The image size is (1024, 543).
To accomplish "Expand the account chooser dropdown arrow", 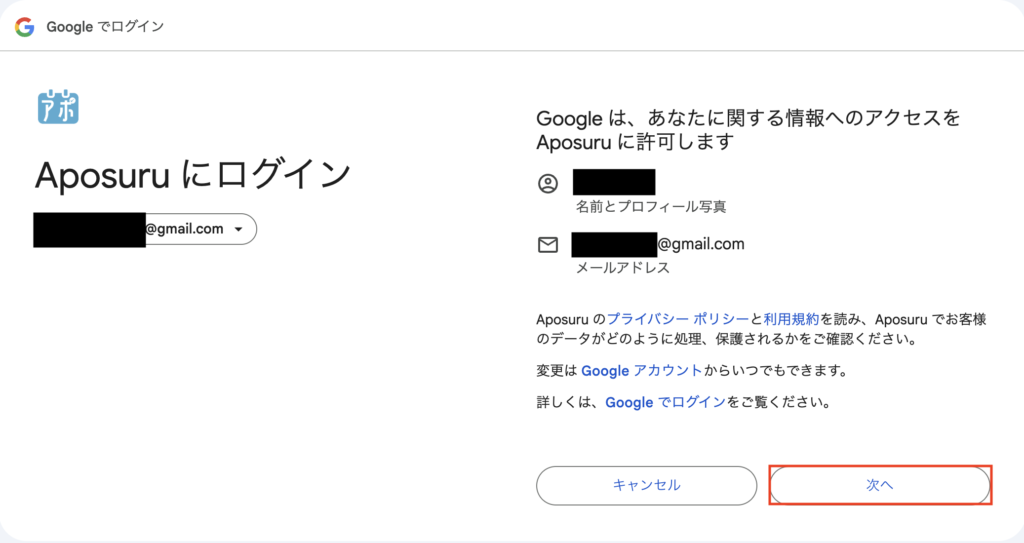I will click(238, 229).
